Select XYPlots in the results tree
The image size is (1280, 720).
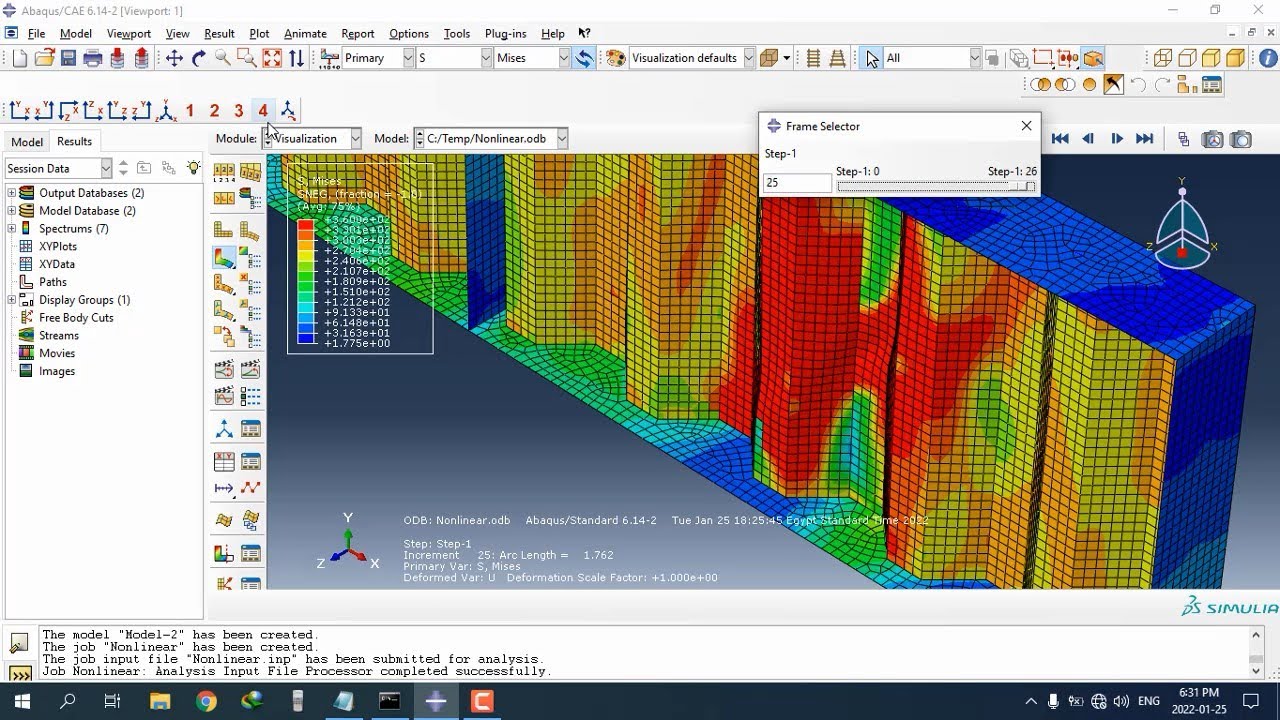coord(58,246)
